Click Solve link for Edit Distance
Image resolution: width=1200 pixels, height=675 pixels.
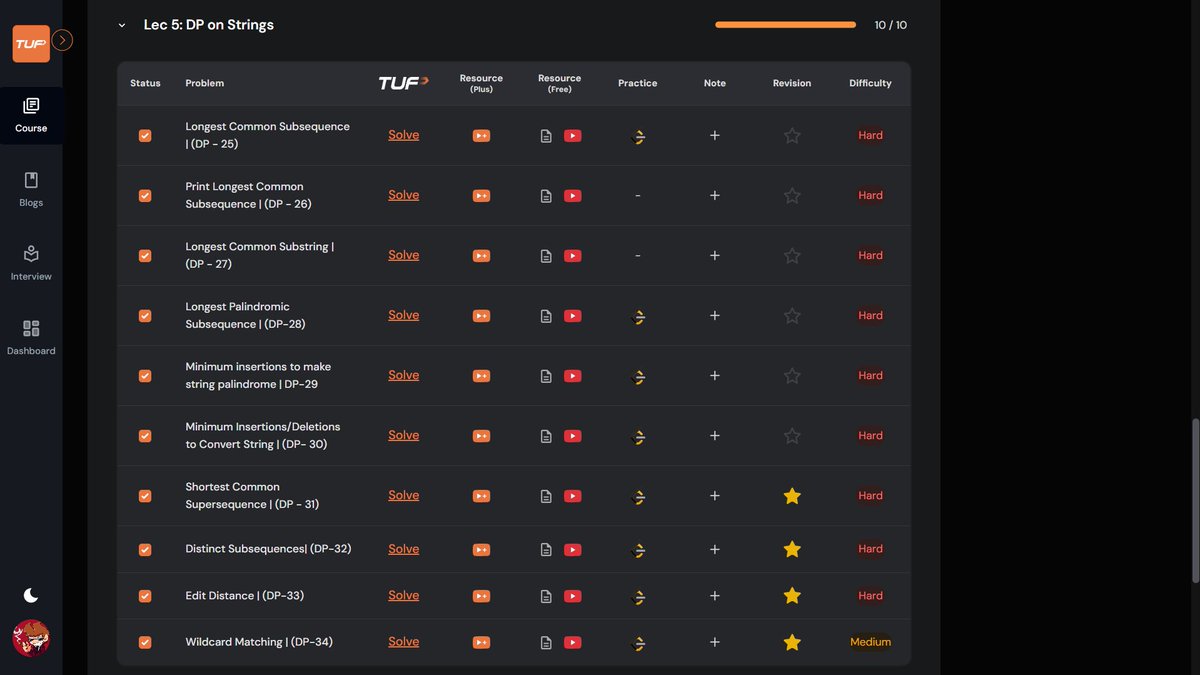404,595
